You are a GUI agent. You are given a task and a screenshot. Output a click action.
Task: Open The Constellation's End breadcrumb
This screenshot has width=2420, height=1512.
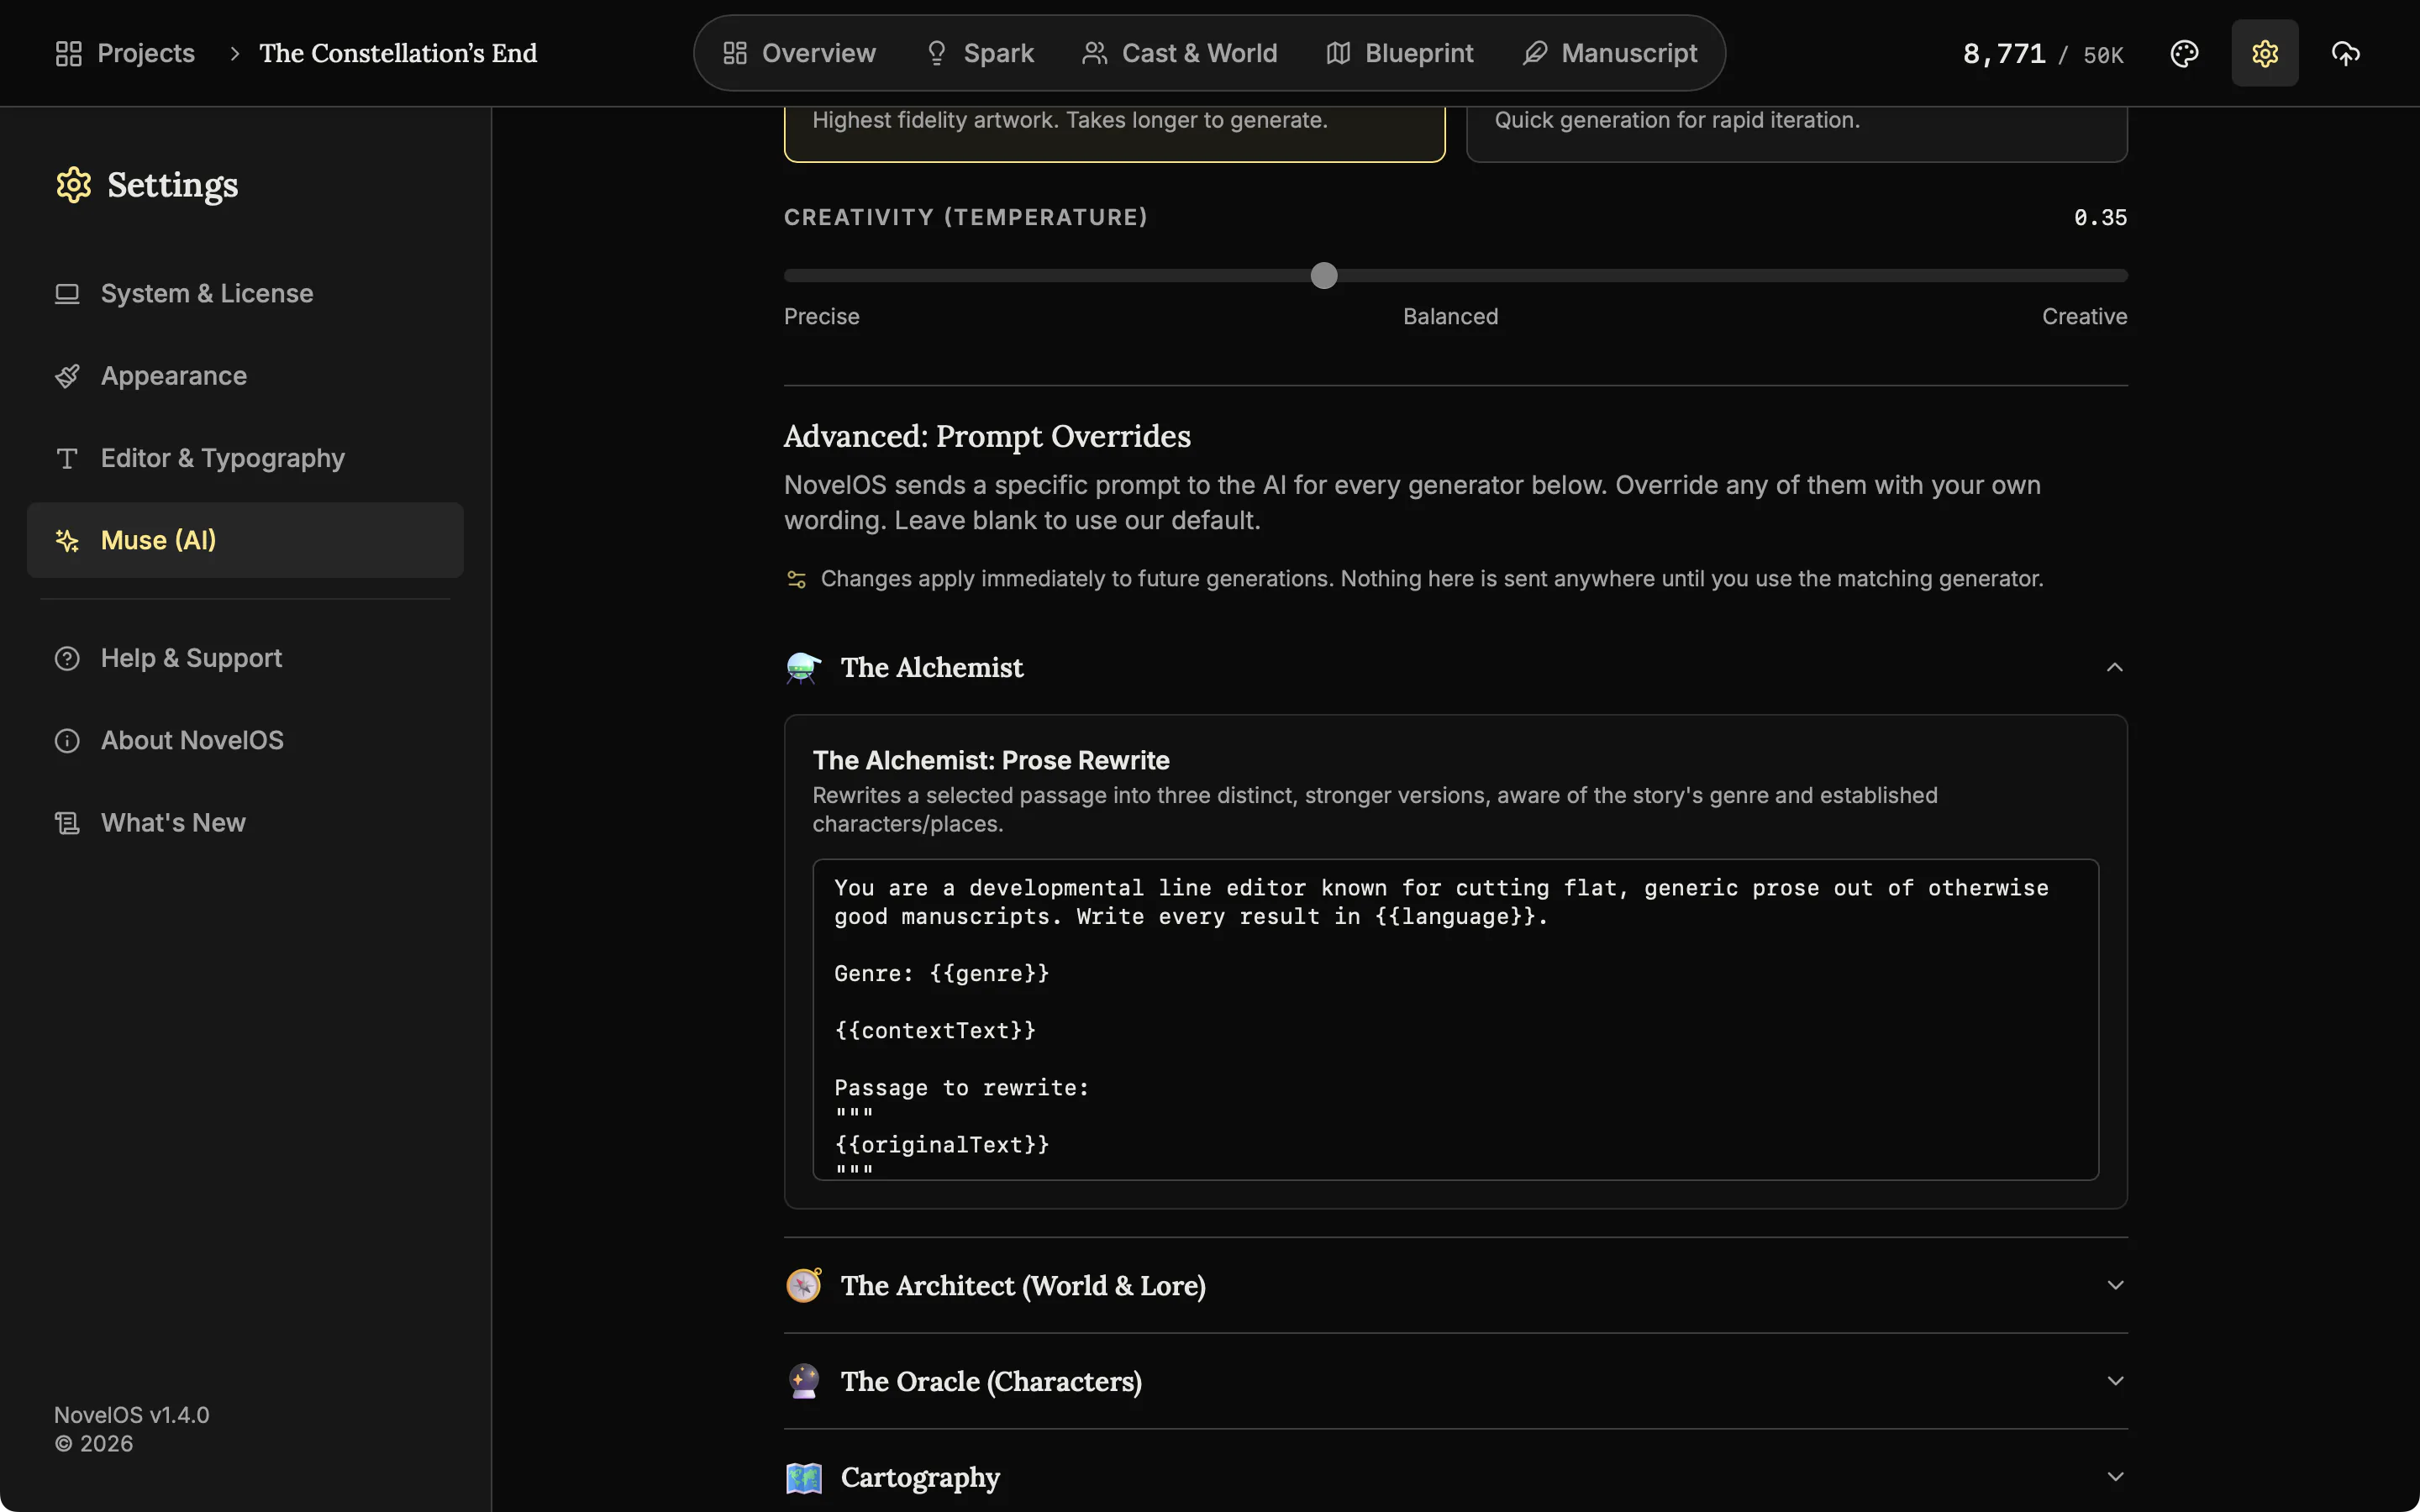click(x=398, y=53)
